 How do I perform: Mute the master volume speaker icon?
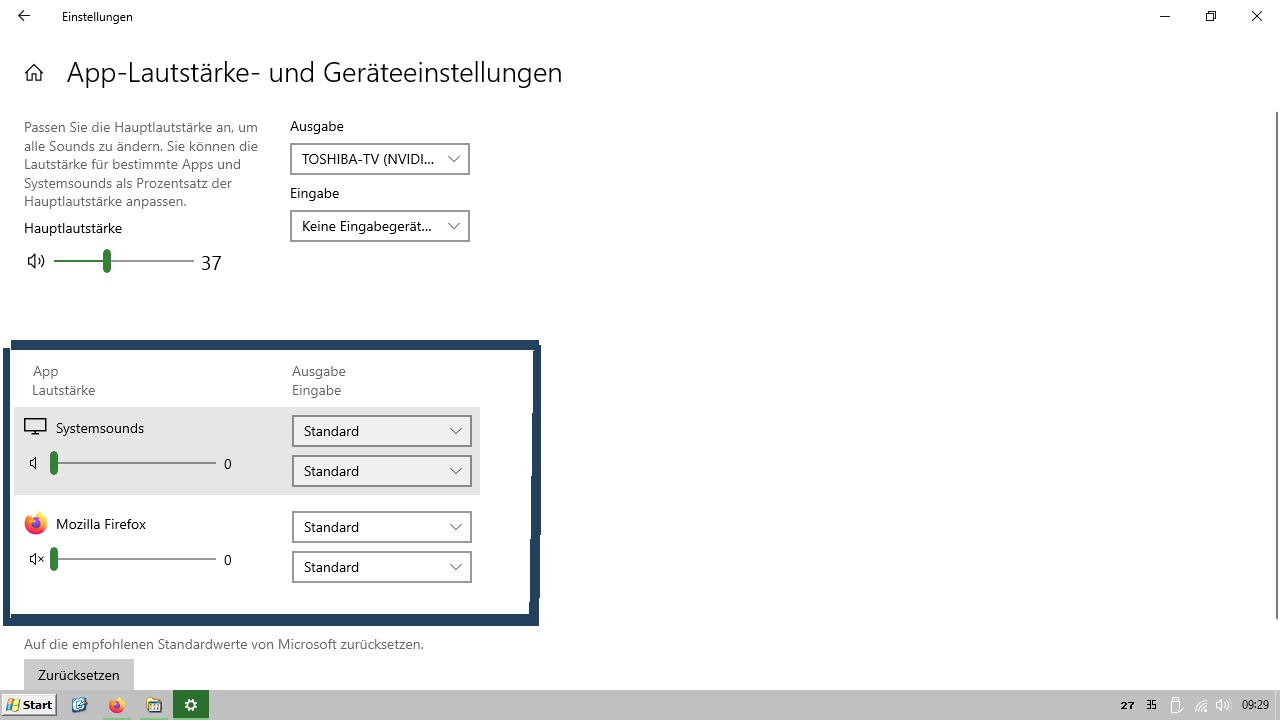(x=36, y=261)
